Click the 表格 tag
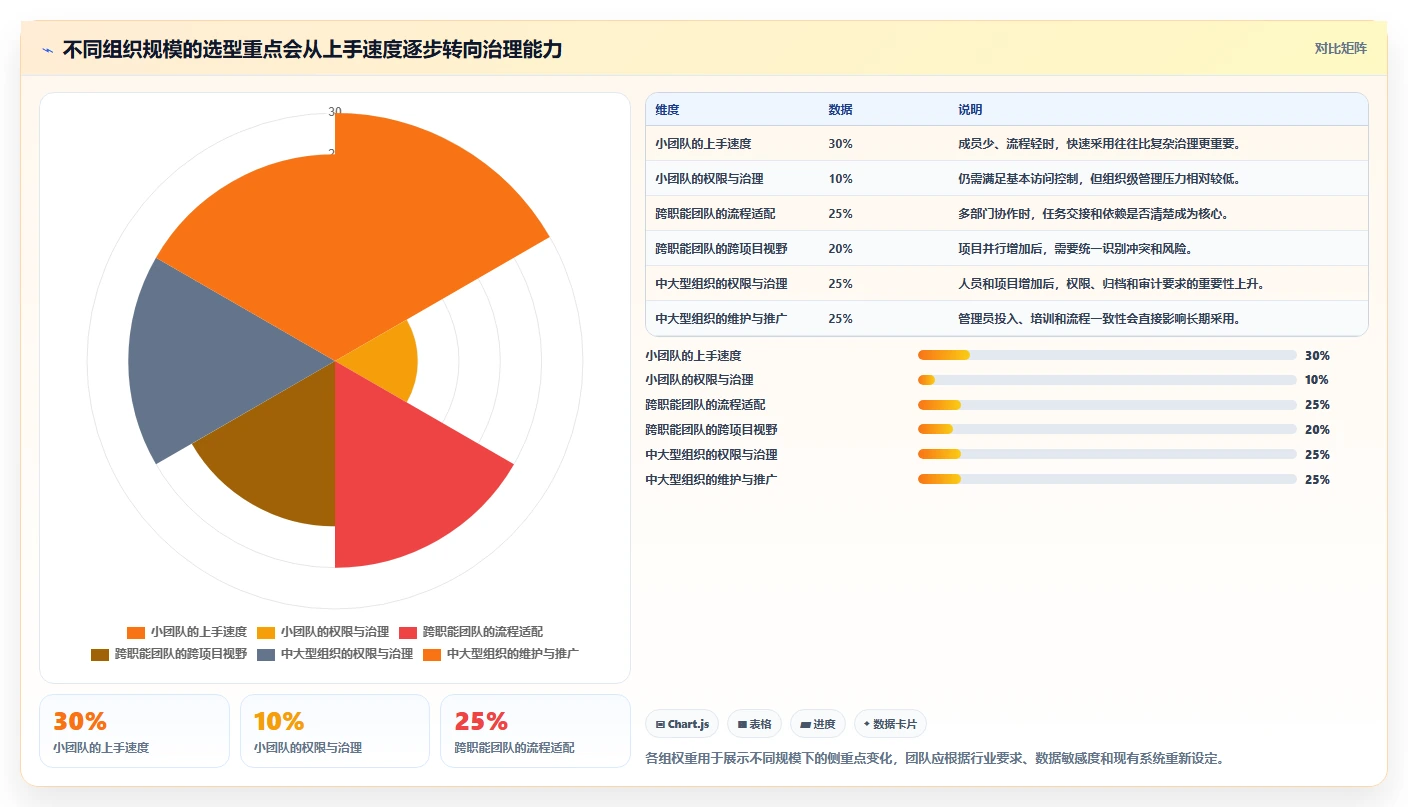Screen dimensions: 1408x807 click(755, 724)
